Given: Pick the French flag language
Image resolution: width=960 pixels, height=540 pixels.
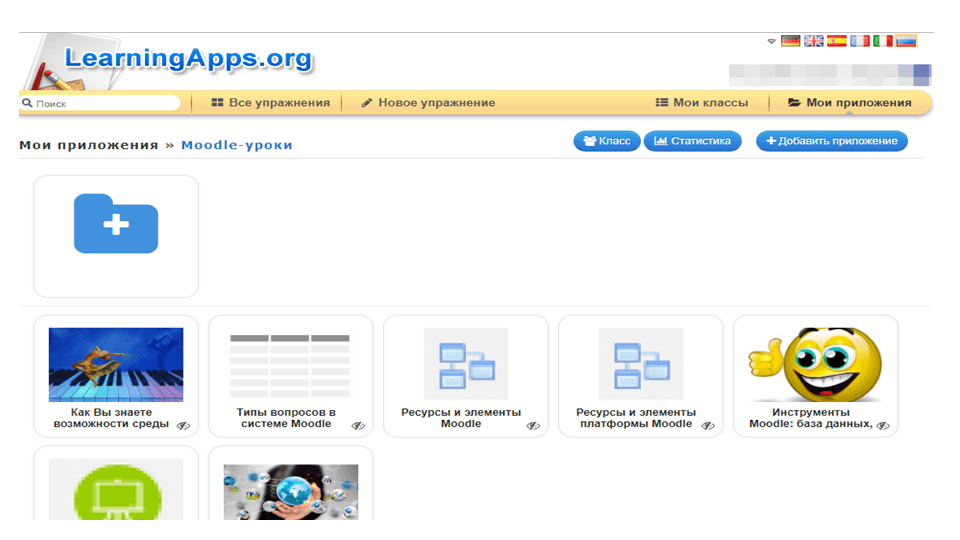Looking at the screenshot, I should (860, 41).
